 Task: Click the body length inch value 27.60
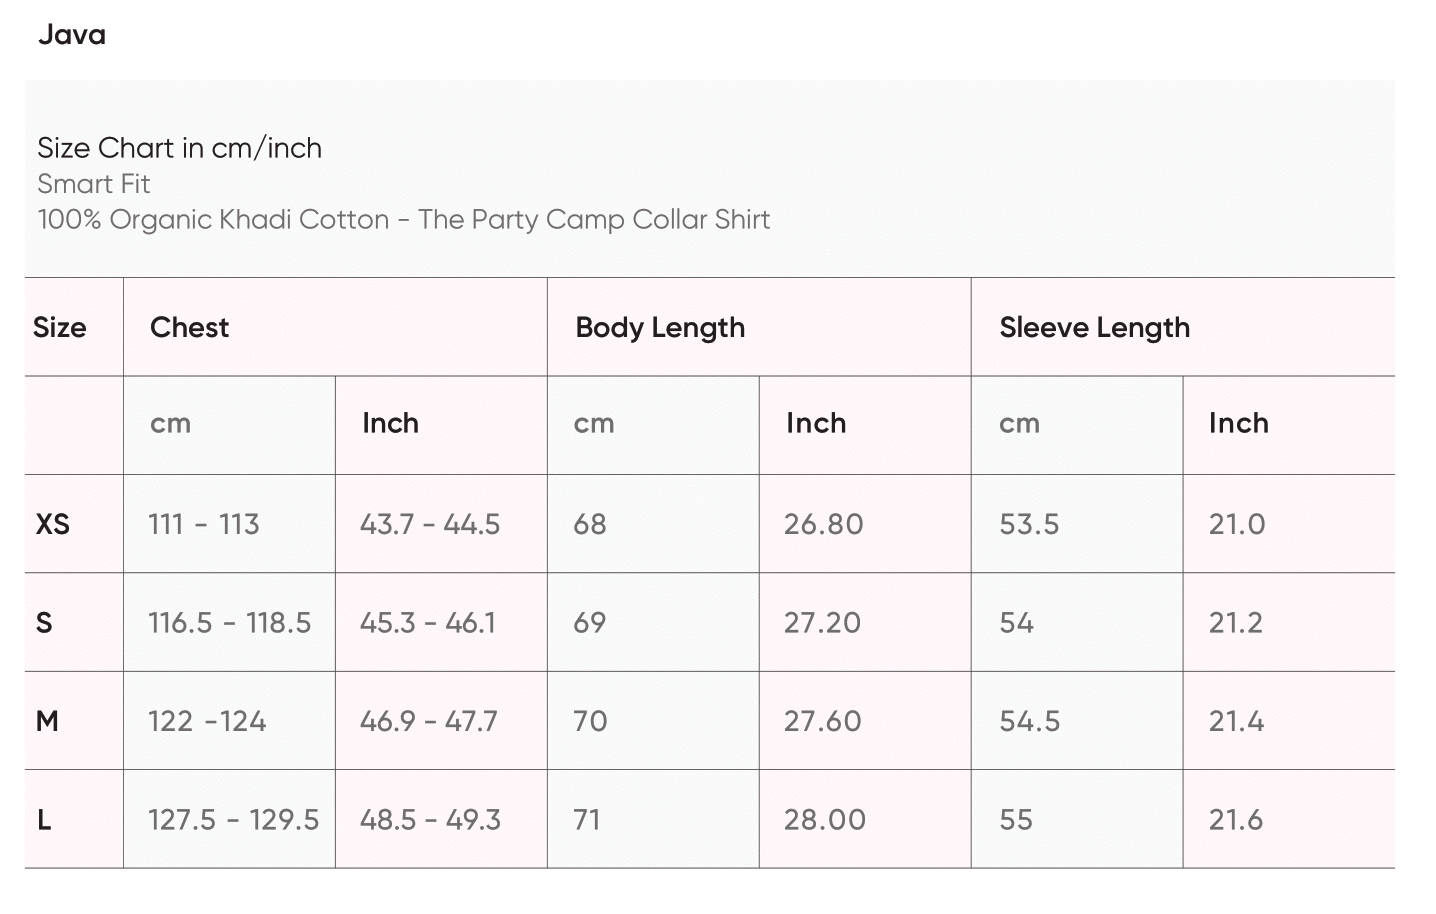pos(823,721)
